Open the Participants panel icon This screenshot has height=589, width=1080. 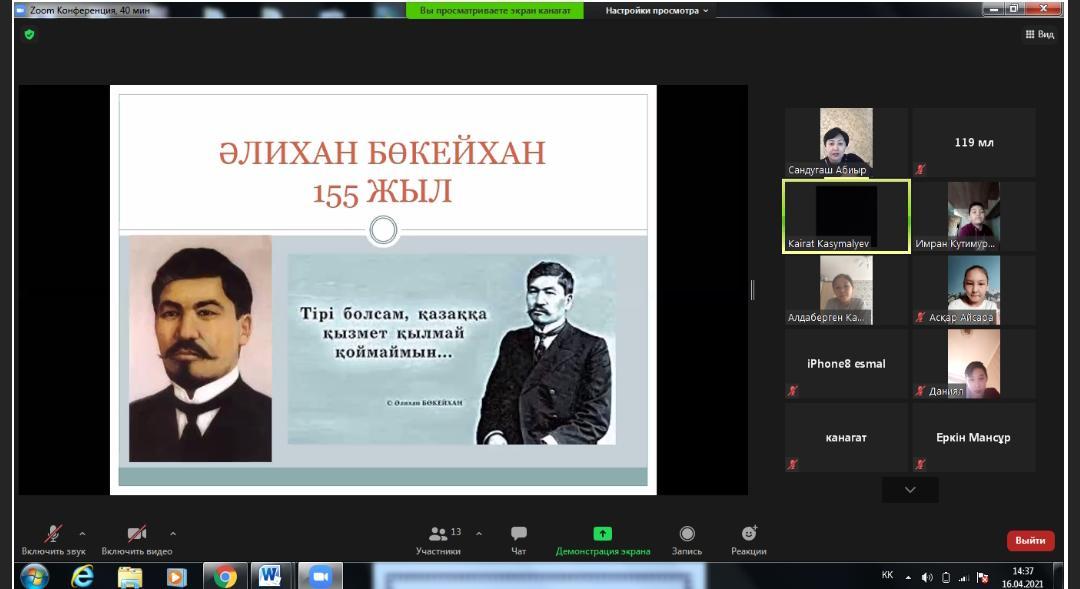coord(439,534)
